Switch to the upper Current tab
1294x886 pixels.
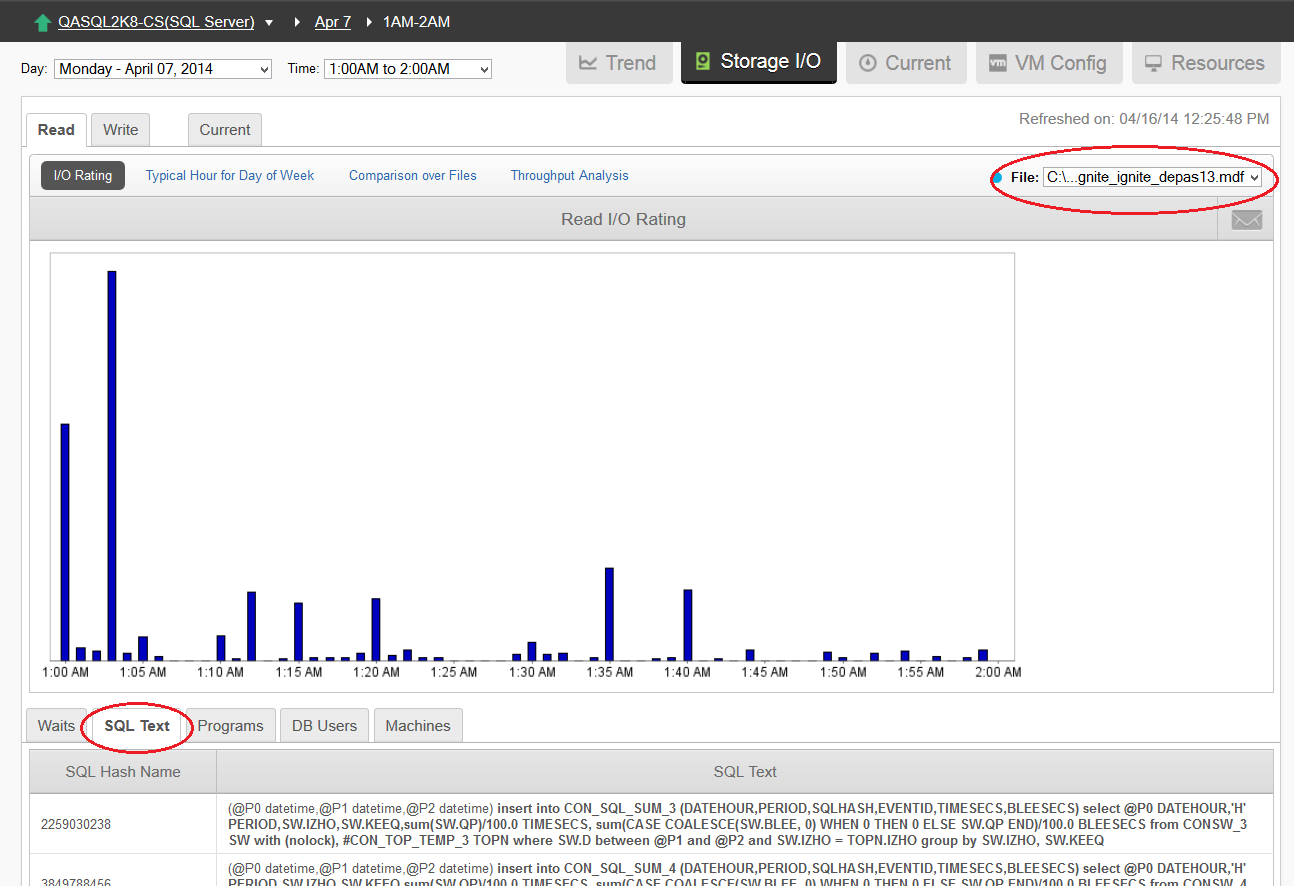pyautogui.click(x=225, y=130)
